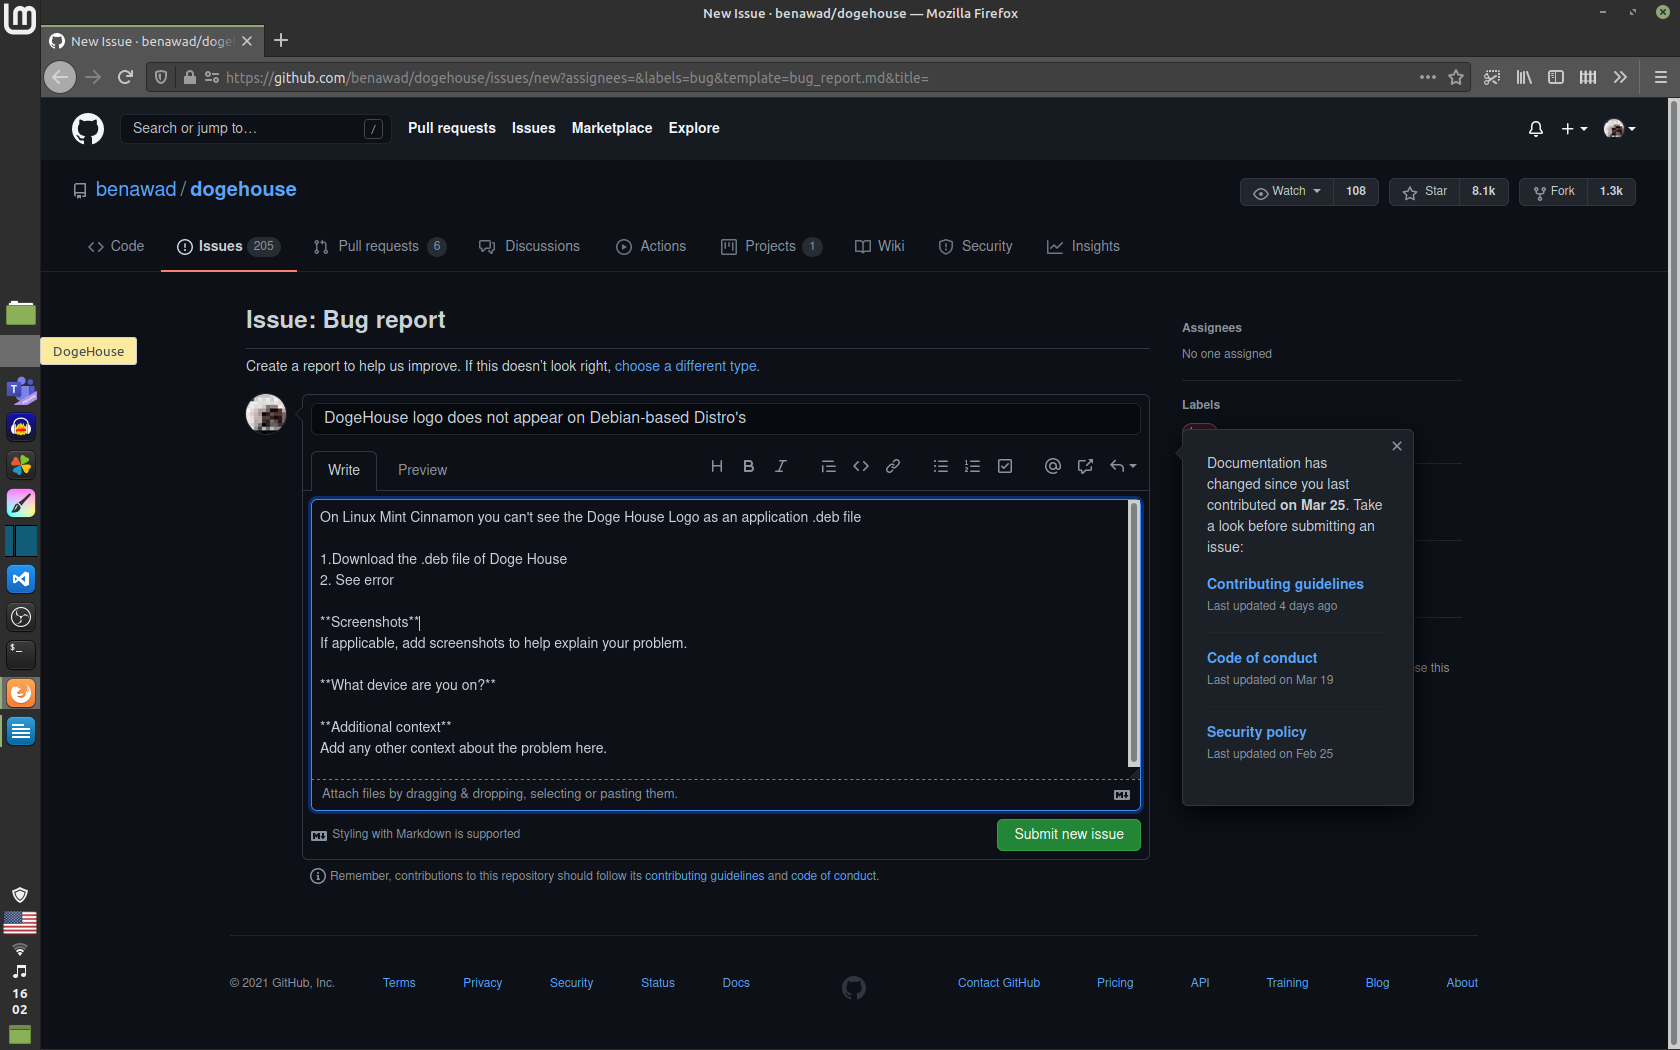Insert a numbered list into the issue body

click(972, 466)
